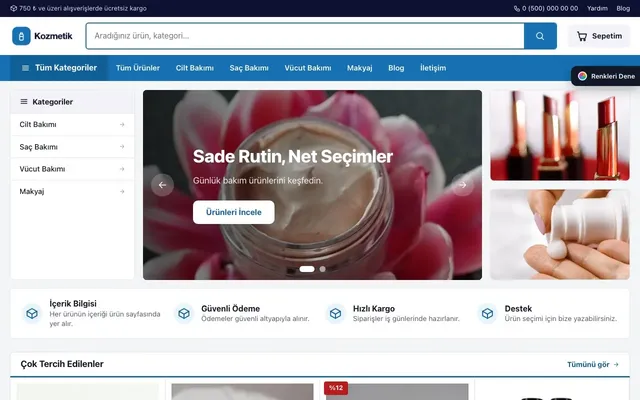Open İletişim in the navigation bar
The height and width of the screenshot is (400, 640).
(x=433, y=68)
